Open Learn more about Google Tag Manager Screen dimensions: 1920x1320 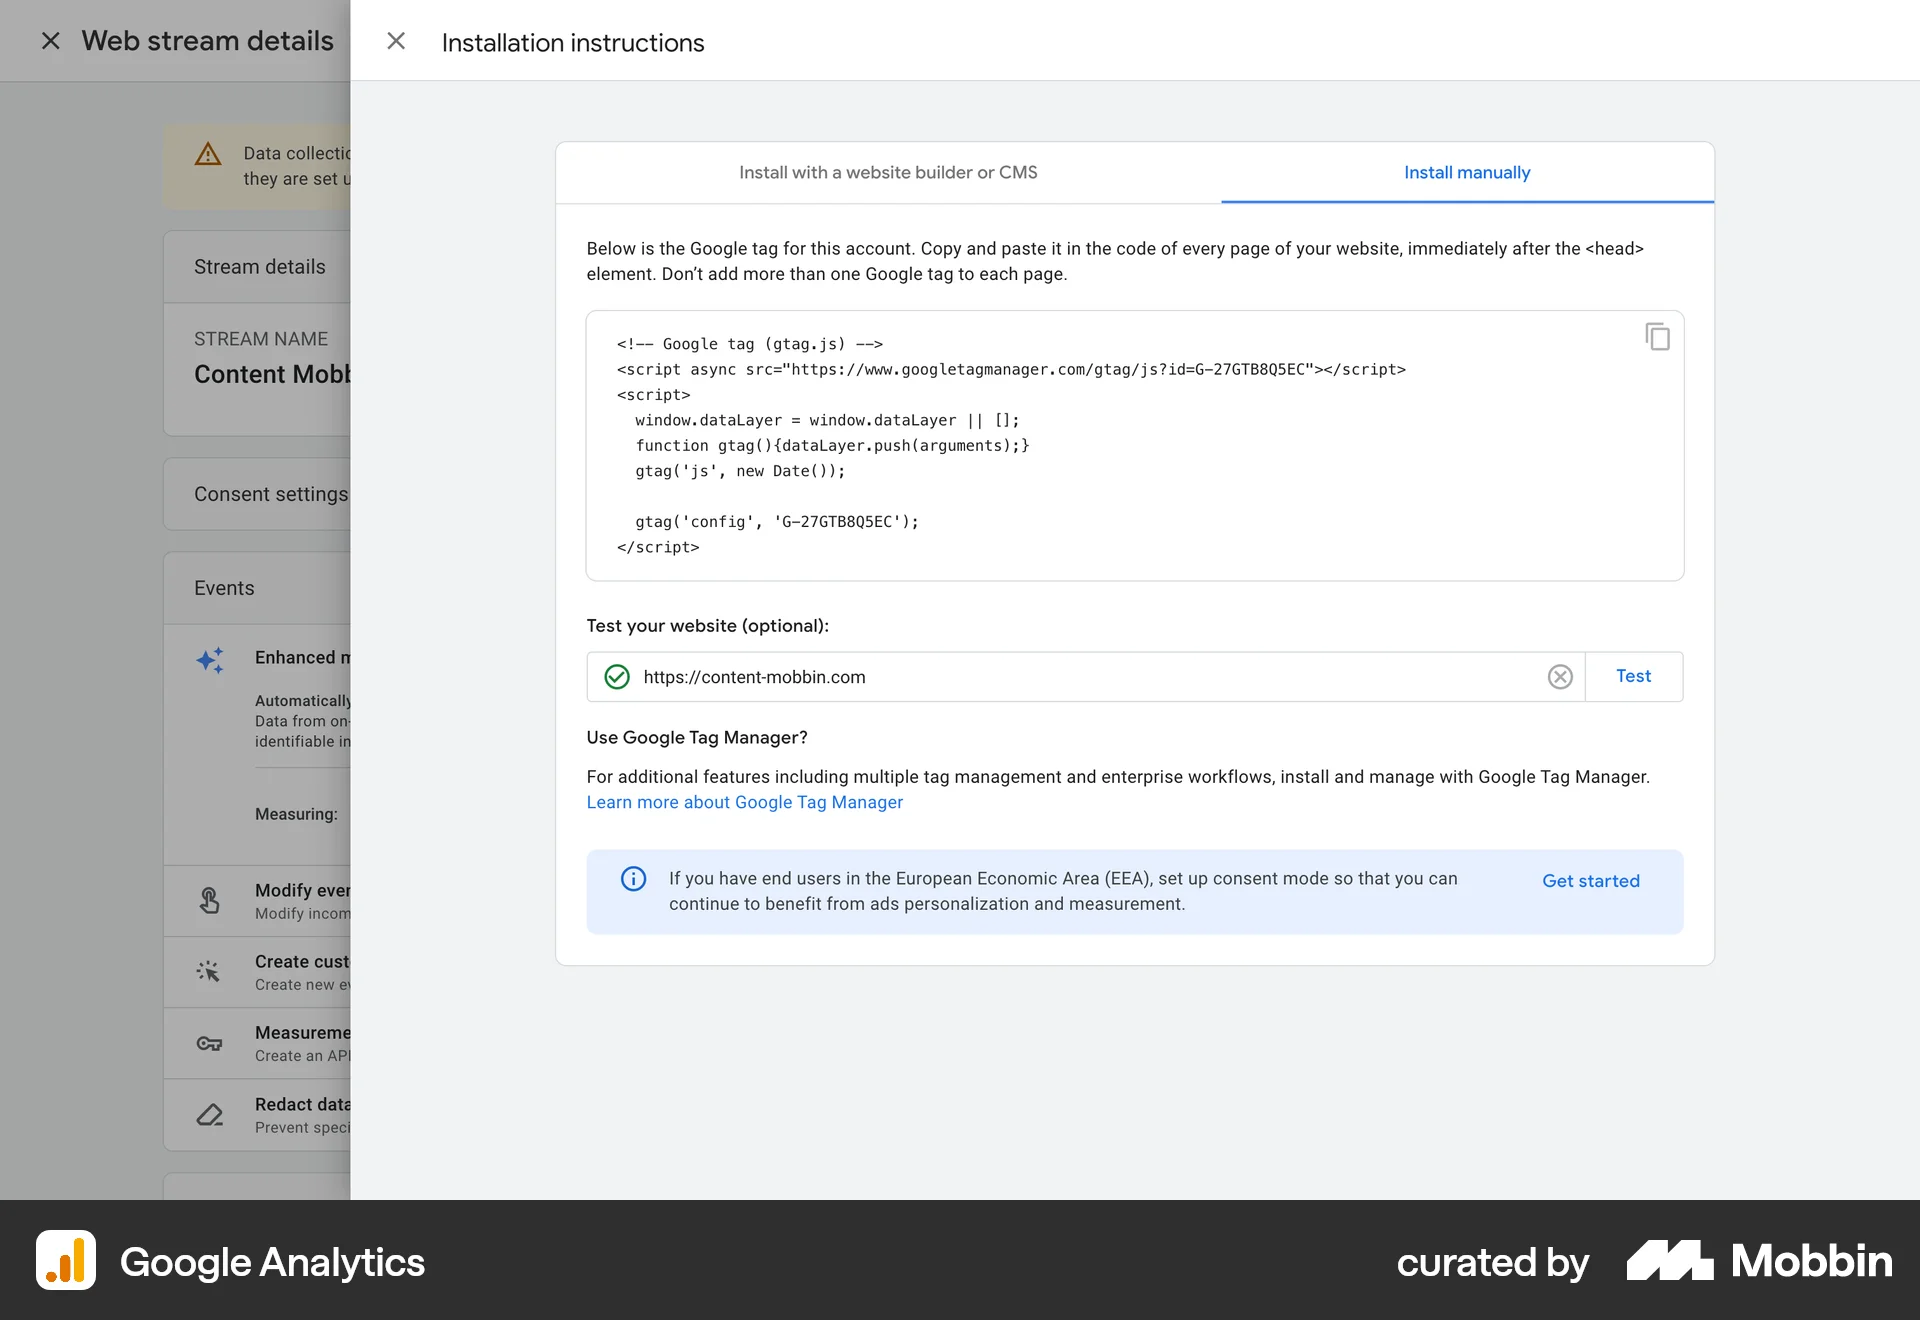point(744,802)
